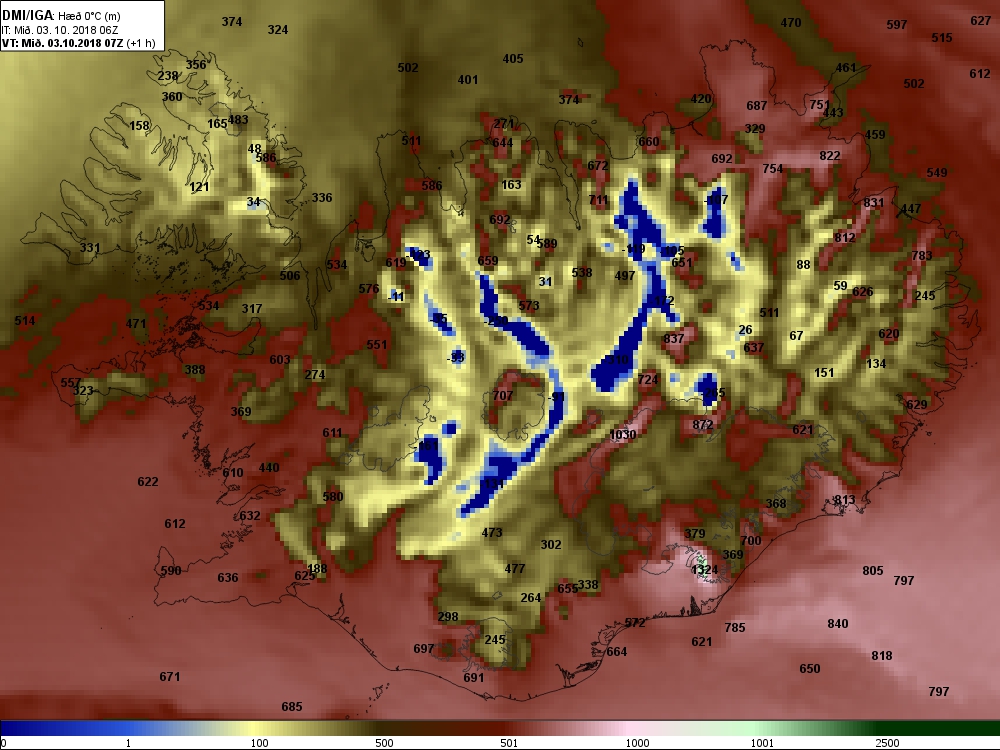Click the map value "687"
Viewport: 1000px width, 750px height.
756,106
